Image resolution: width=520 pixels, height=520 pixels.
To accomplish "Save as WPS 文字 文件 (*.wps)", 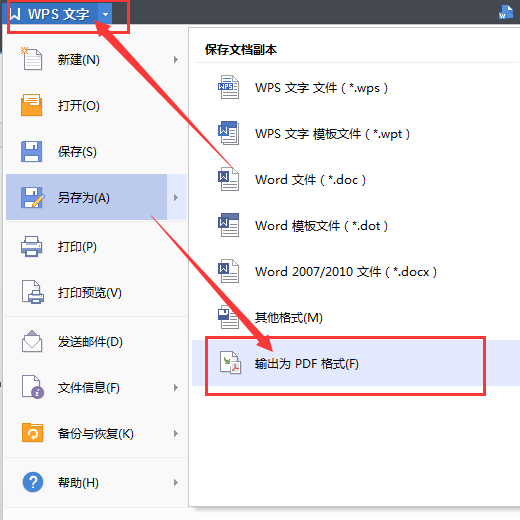I will [x=356, y=88].
